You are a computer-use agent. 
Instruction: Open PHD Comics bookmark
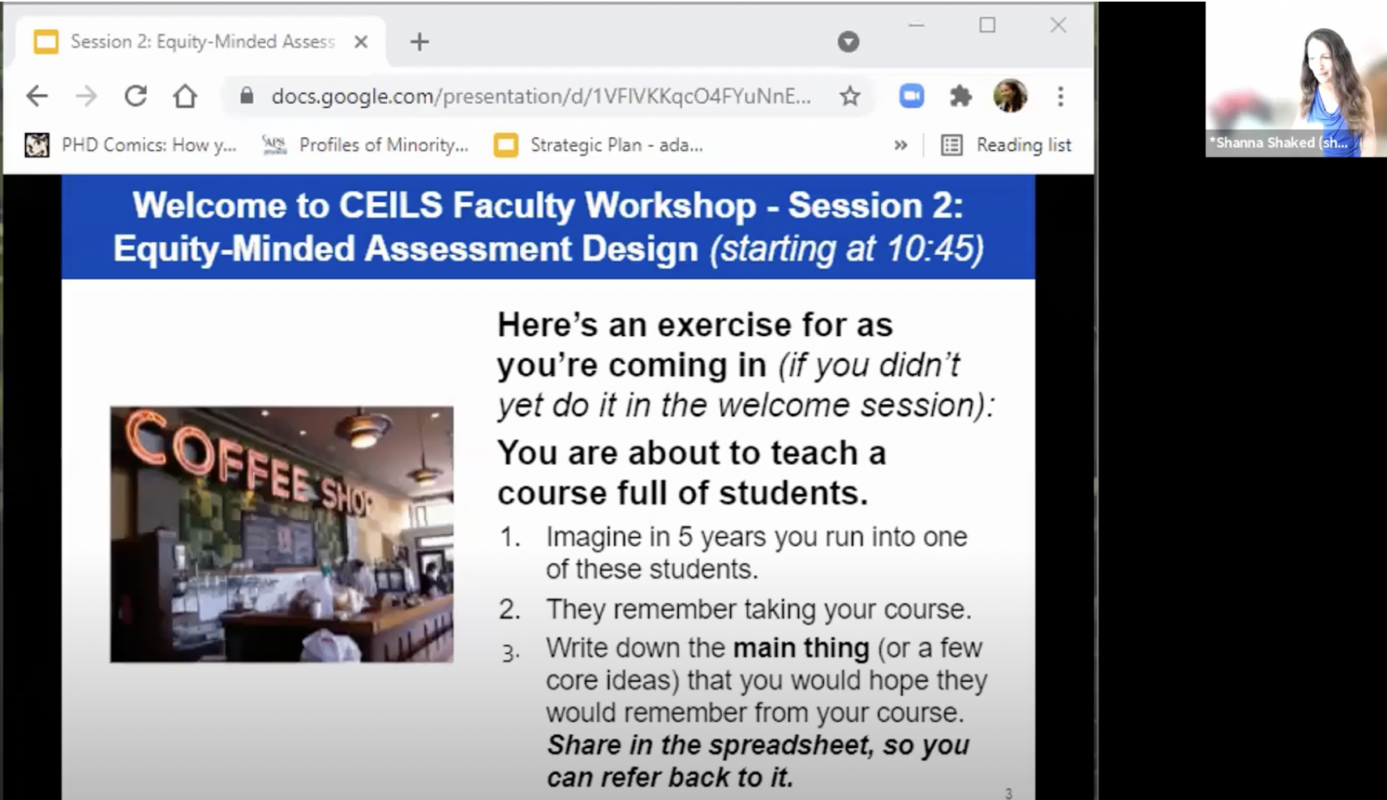132,145
